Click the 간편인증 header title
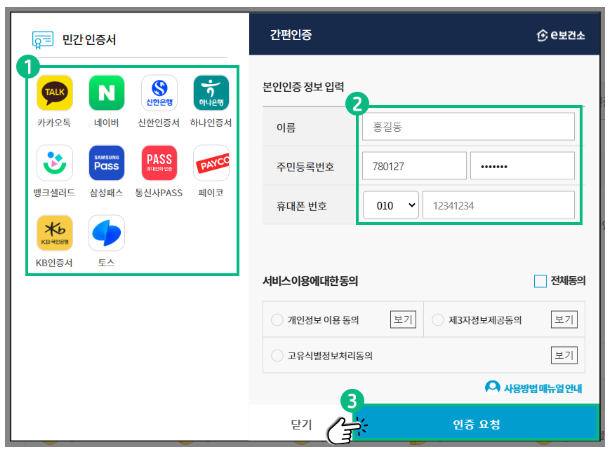611x449 pixels. [291, 35]
